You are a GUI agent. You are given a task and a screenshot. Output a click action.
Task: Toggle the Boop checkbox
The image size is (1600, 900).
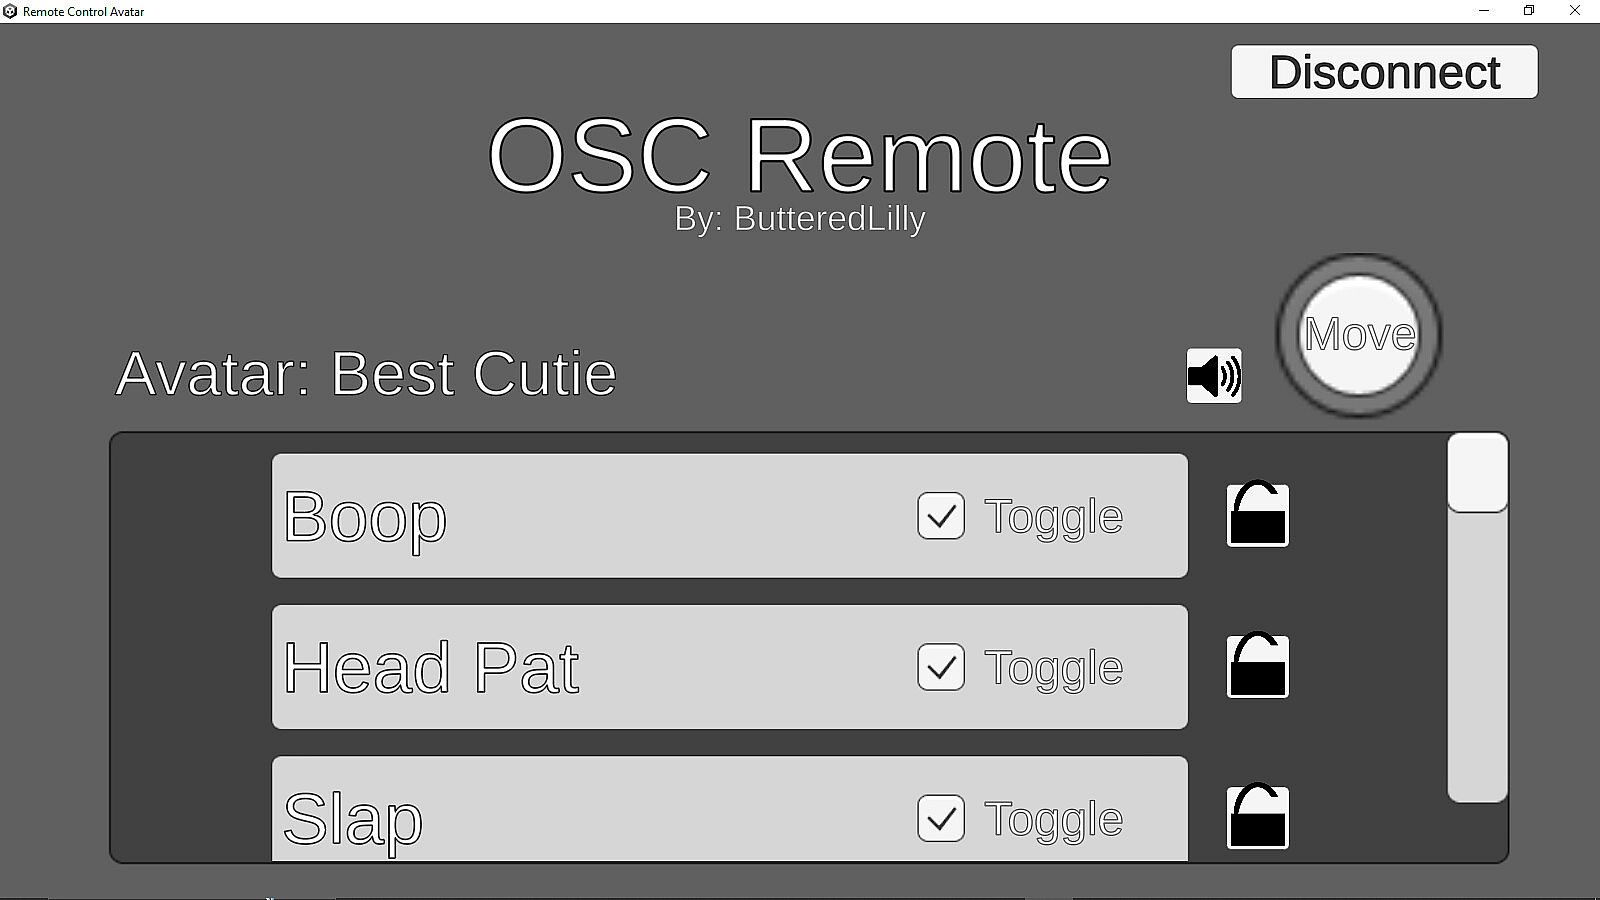tap(941, 516)
